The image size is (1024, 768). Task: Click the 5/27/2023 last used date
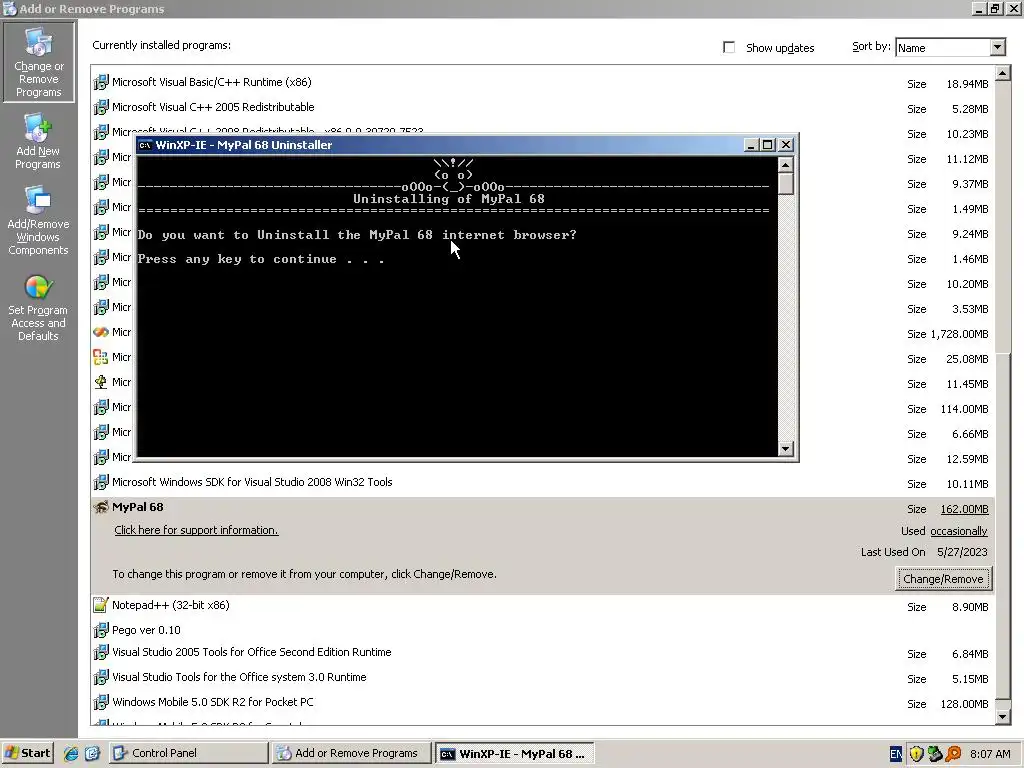click(x=962, y=552)
